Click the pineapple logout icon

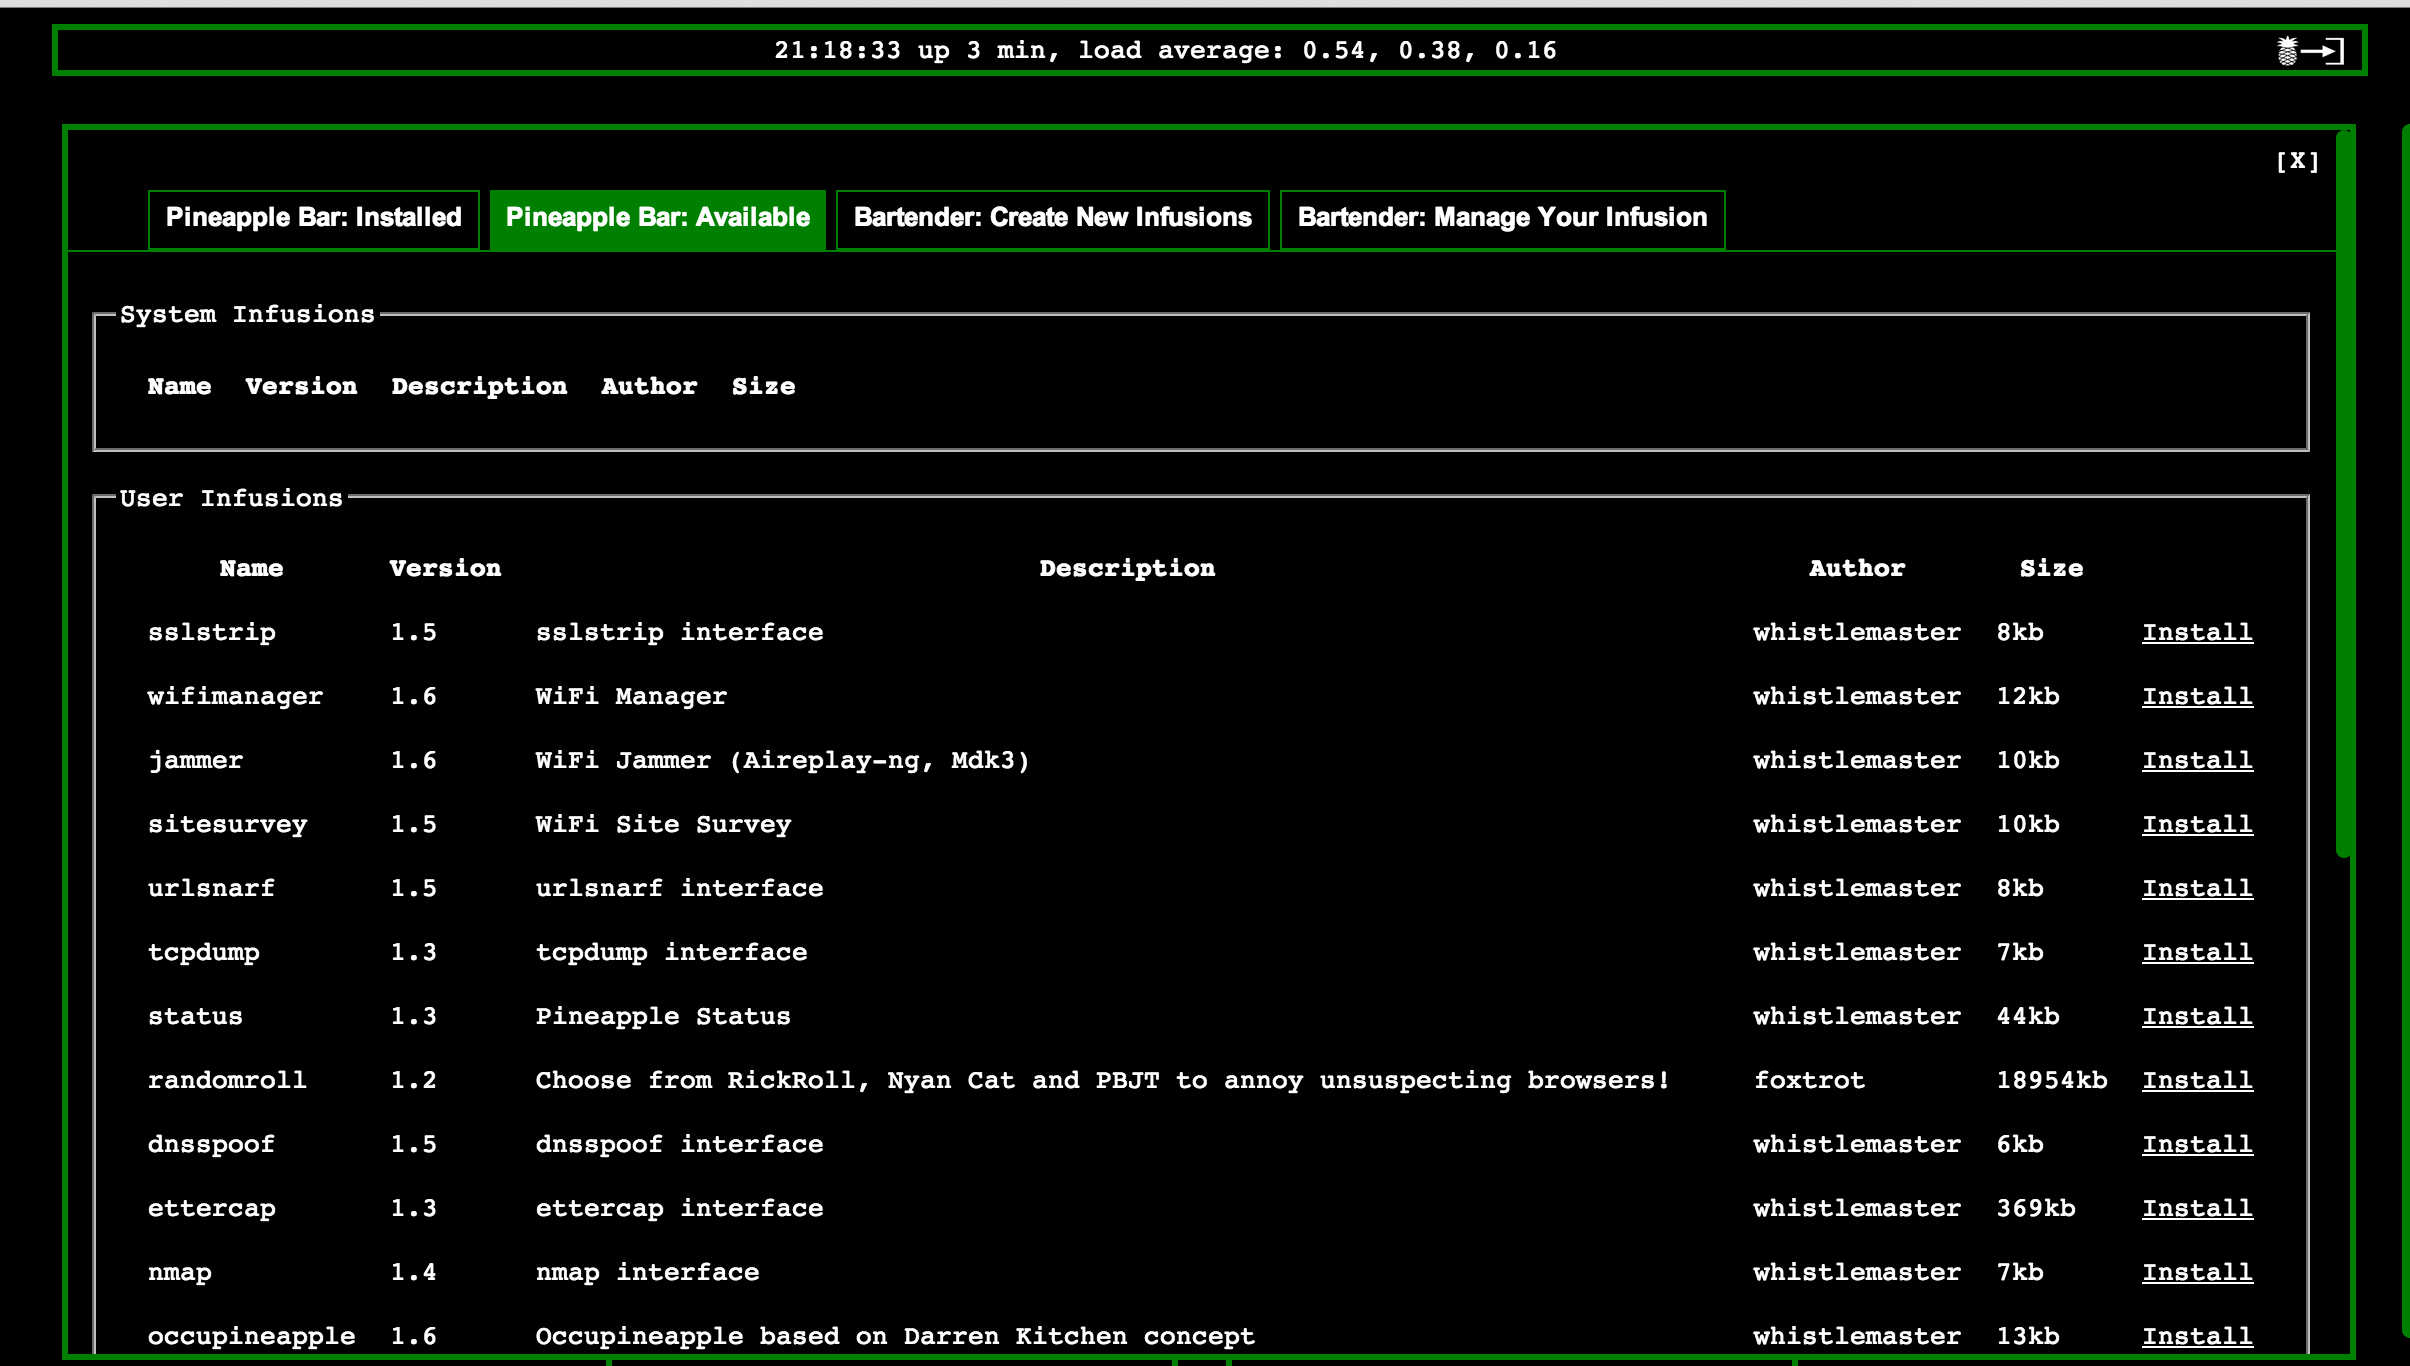click(2309, 51)
